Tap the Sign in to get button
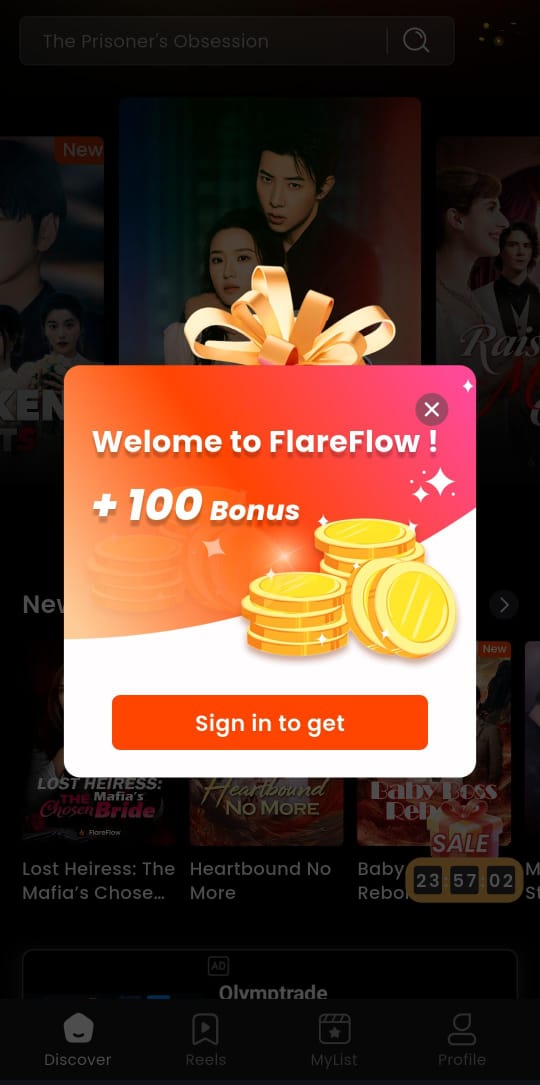This screenshot has height=1085, width=540. click(x=270, y=722)
